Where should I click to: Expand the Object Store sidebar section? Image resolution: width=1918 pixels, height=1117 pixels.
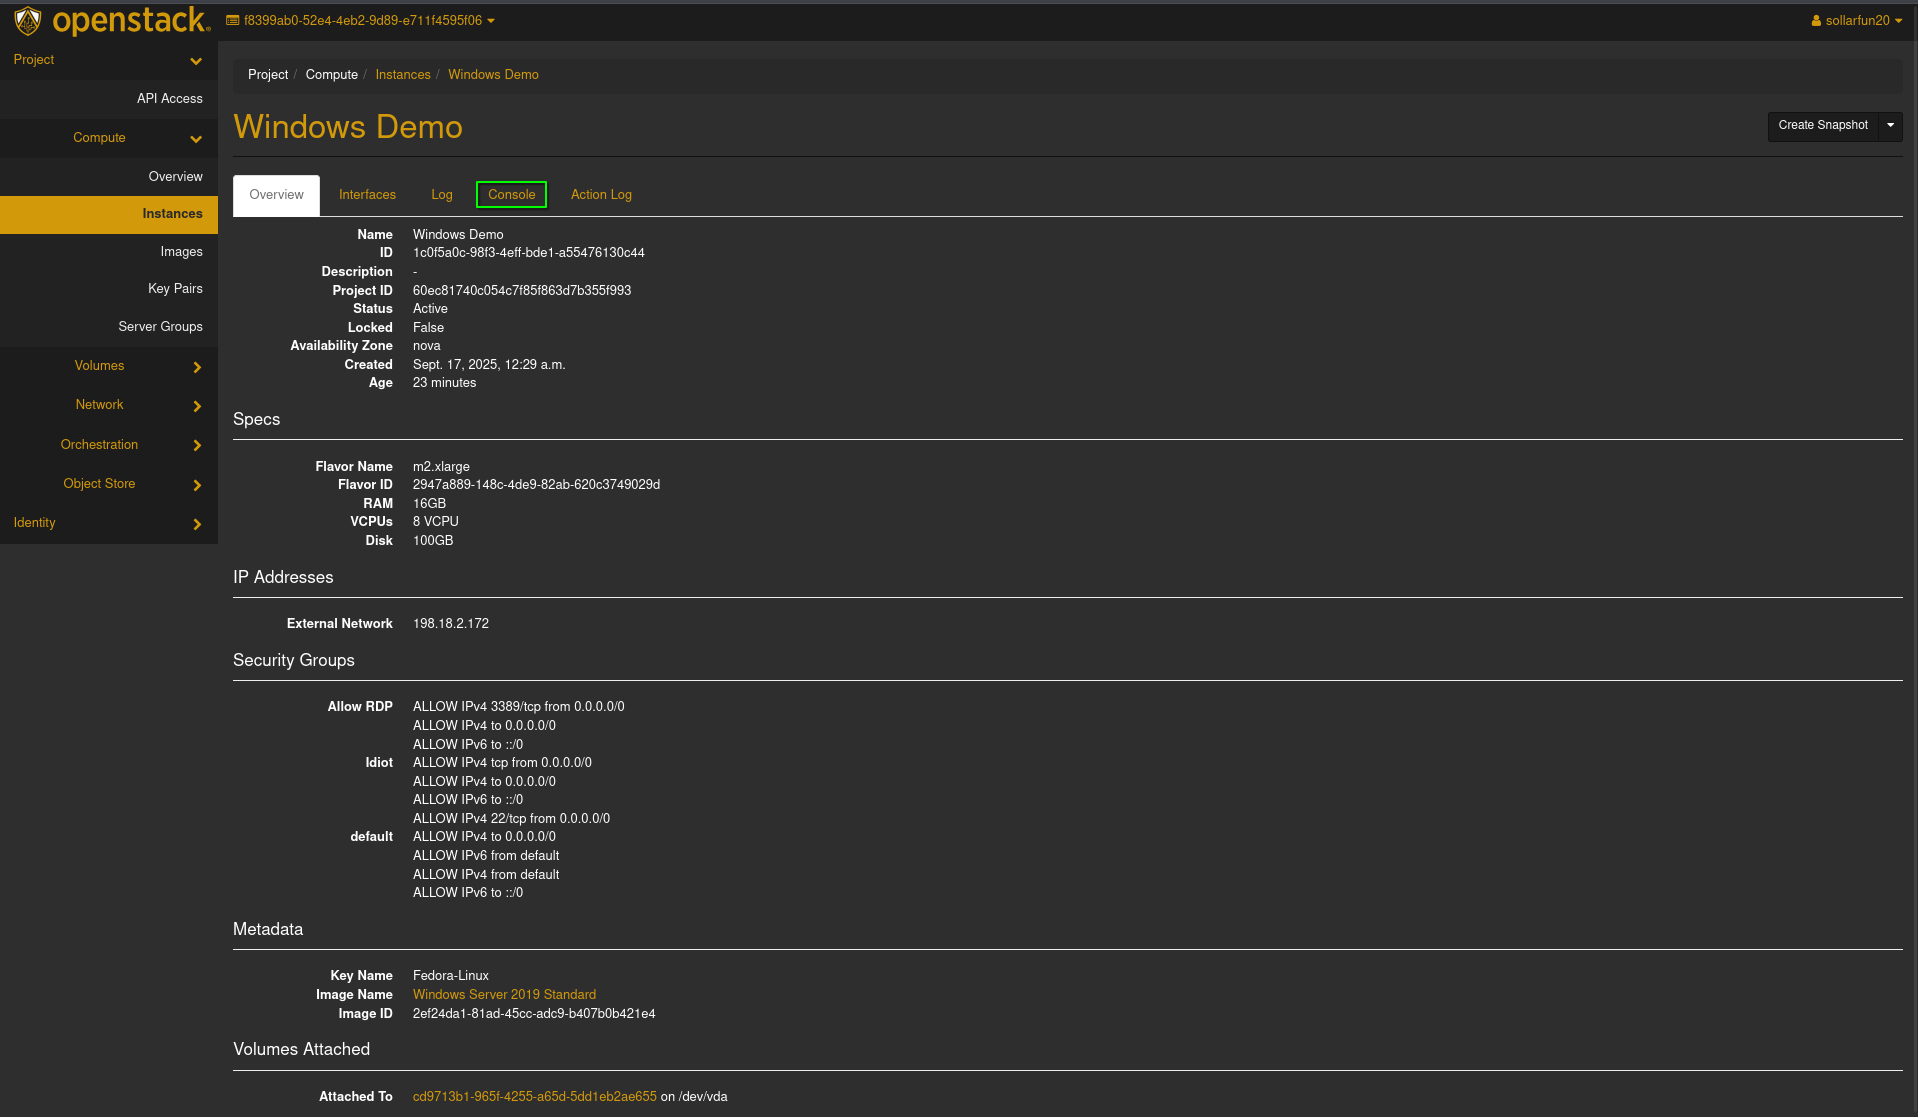[197, 485]
